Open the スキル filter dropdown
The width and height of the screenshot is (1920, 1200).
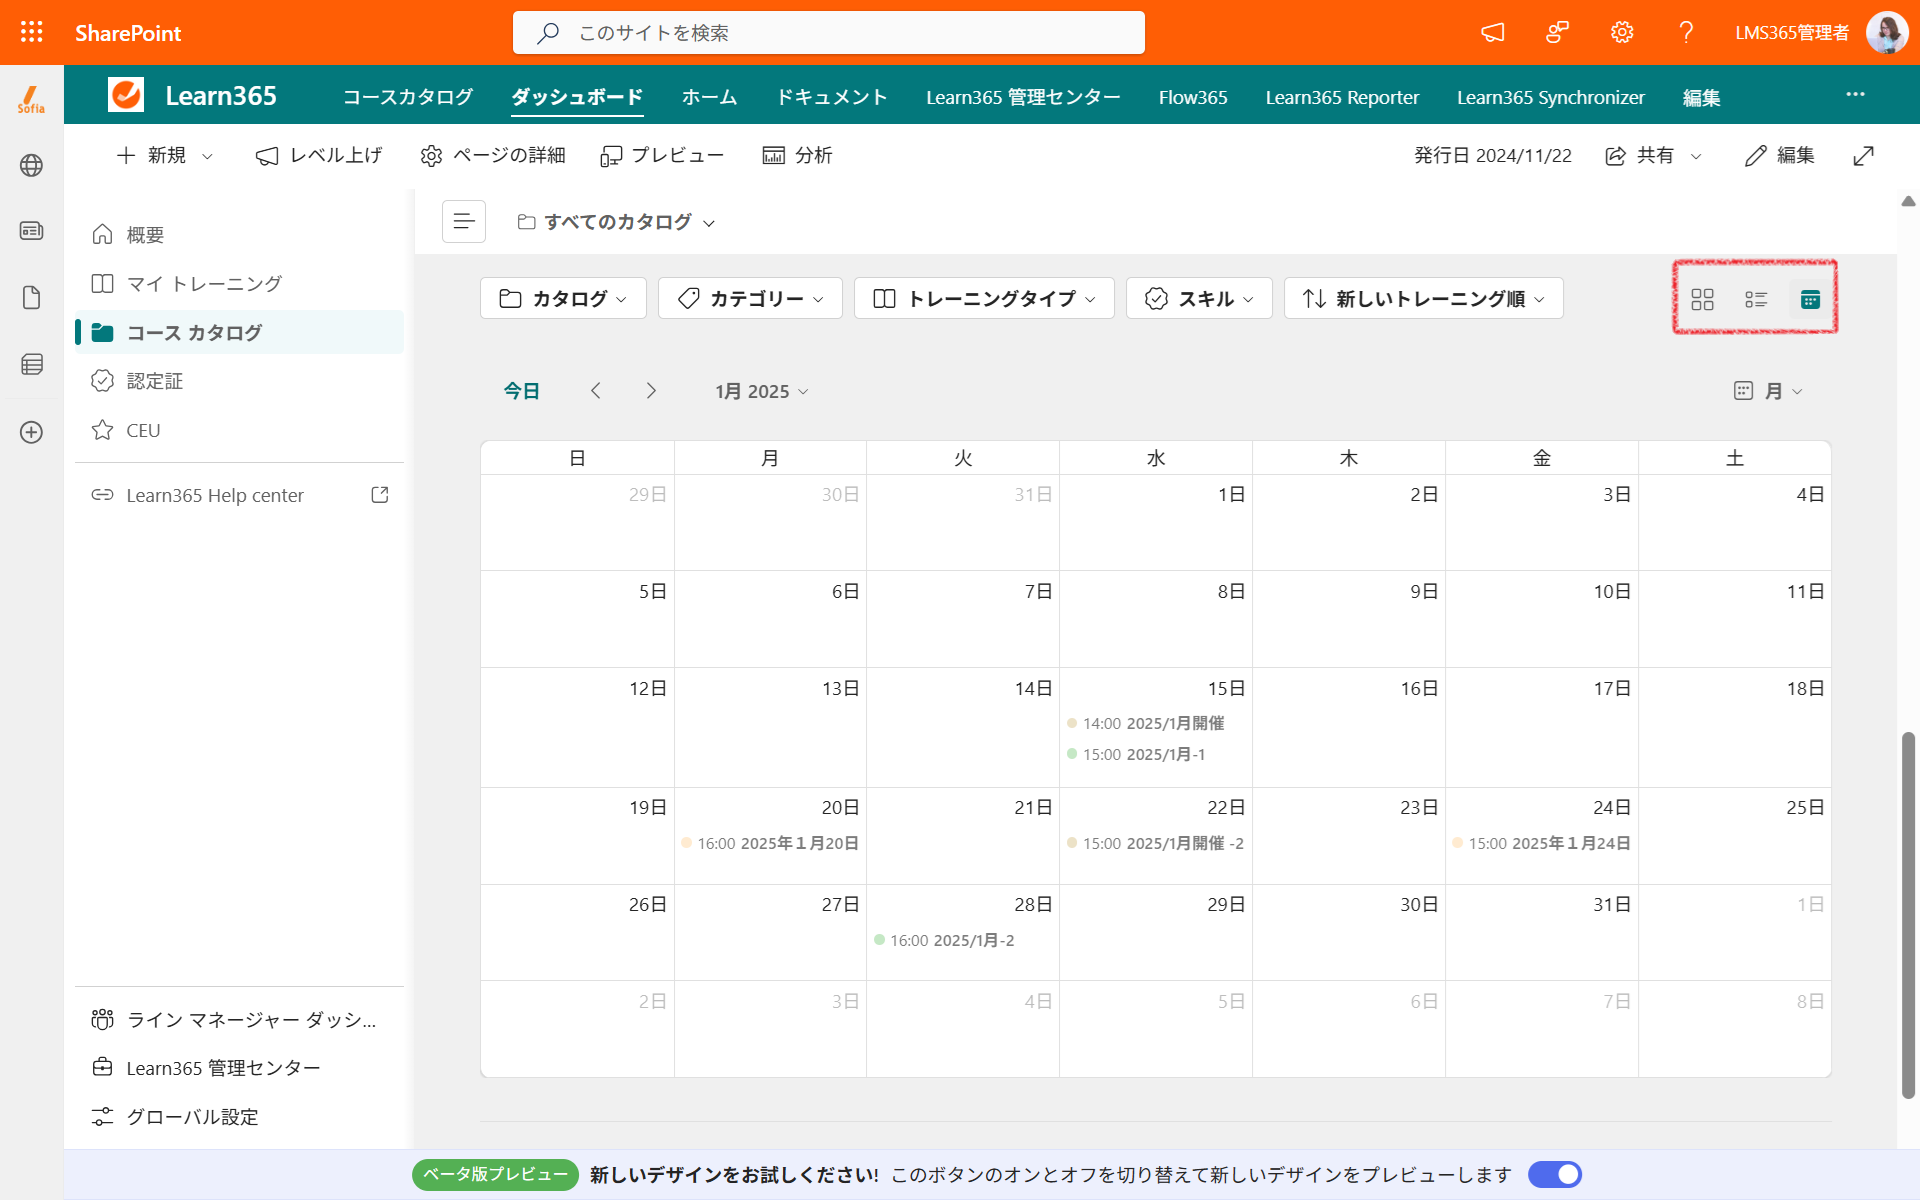pos(1199,298)
